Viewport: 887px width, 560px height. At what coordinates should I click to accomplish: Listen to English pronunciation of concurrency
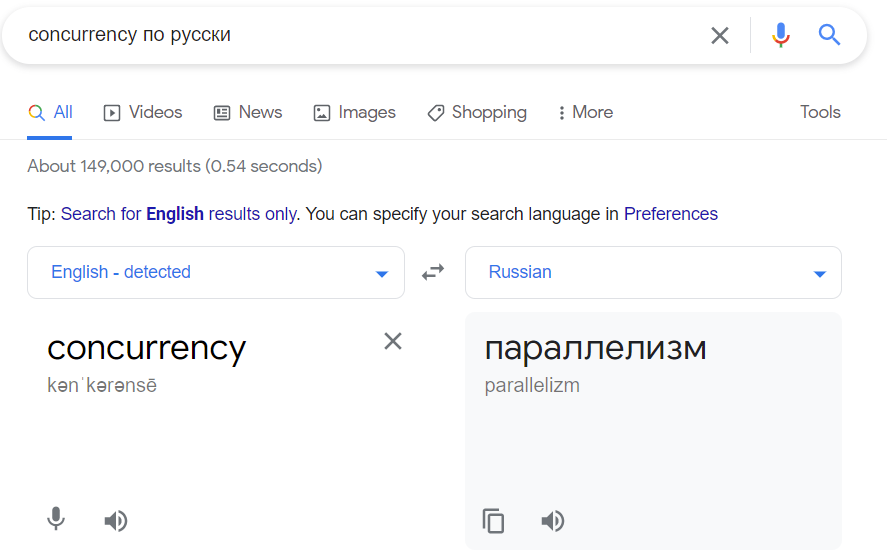pos(116,520)
